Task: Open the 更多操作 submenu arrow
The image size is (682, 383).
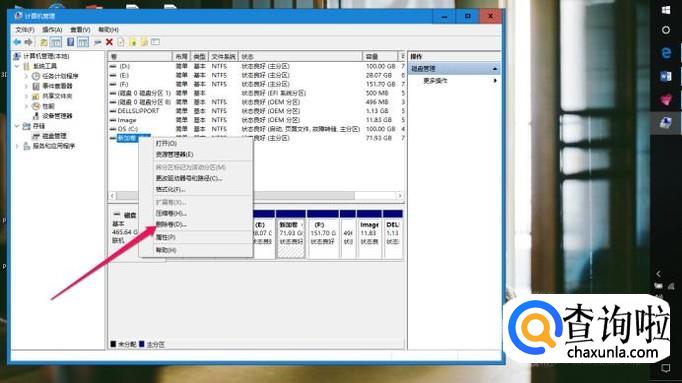Action: coord(495,81)
